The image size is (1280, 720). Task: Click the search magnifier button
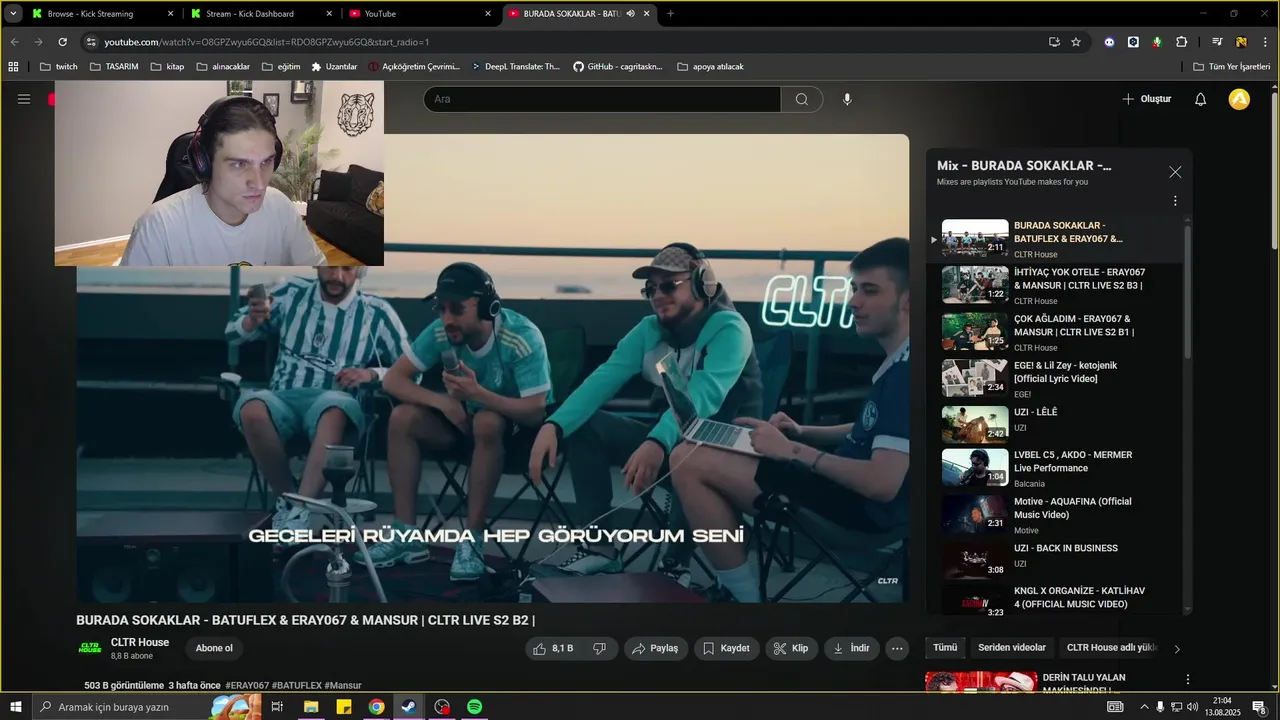[x=802, y=99]
